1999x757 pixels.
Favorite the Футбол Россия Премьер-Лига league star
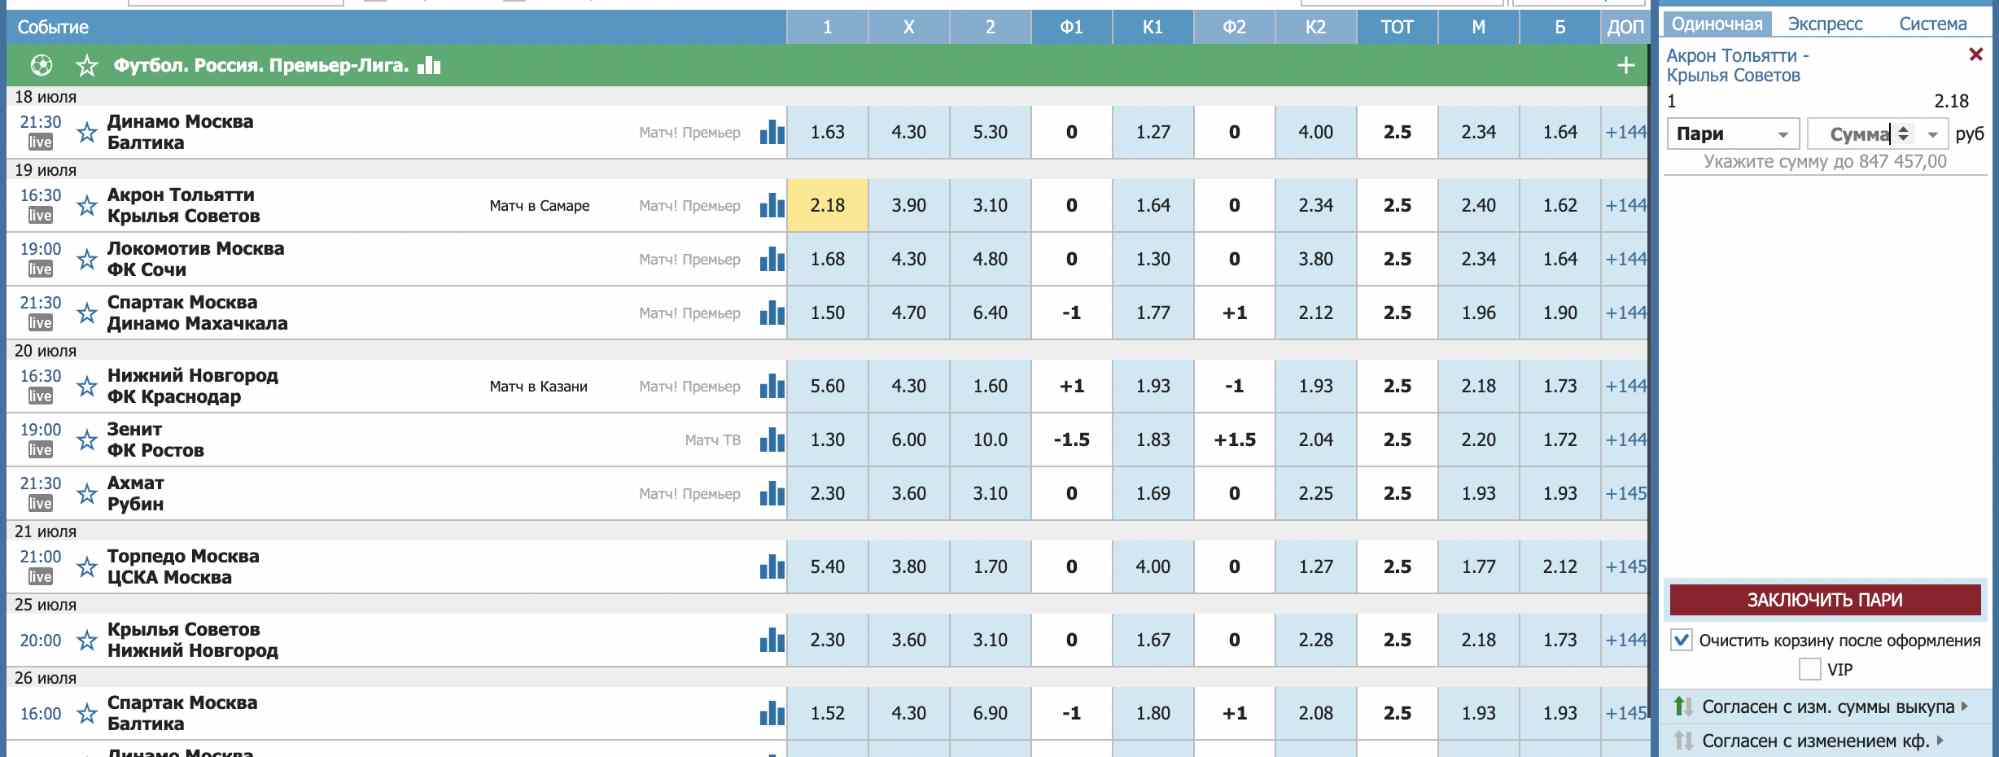tap(87, 66)
